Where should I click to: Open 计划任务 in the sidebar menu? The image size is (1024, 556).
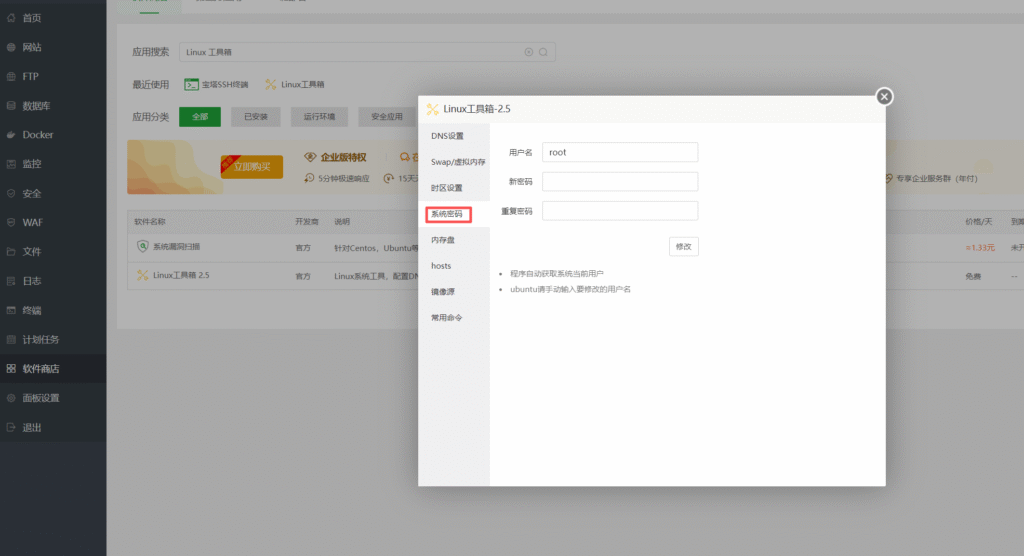click(41, 339)
